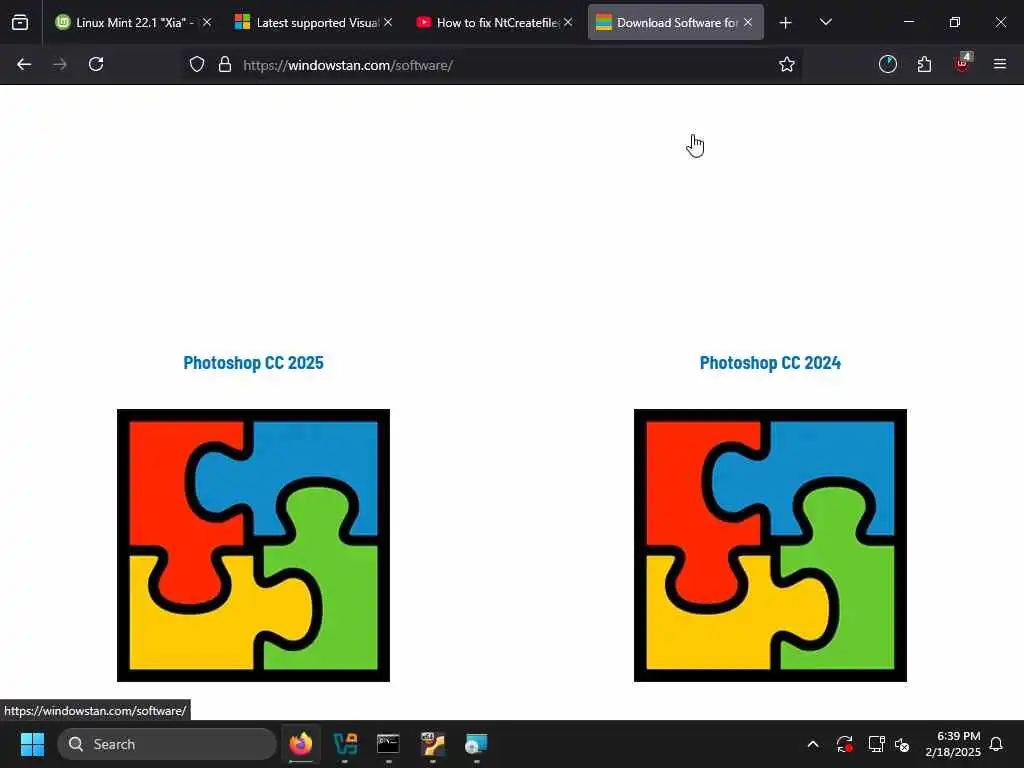The image size is (1024, 768).
Task: Bookmark this page with star icon
Action: [x=787, y=64]
